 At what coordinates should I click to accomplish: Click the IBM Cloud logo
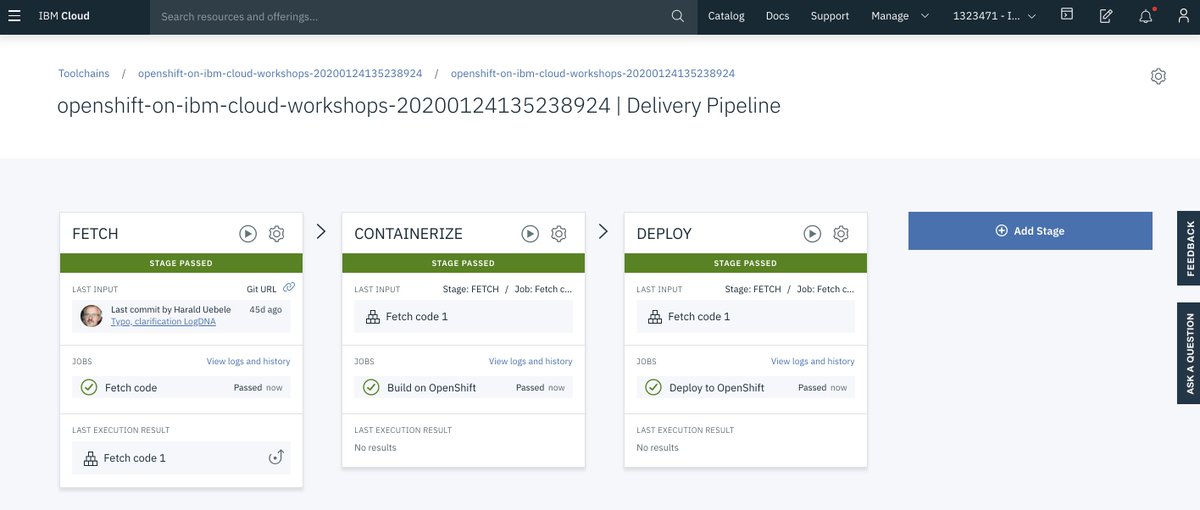click(x=62, y=16)
